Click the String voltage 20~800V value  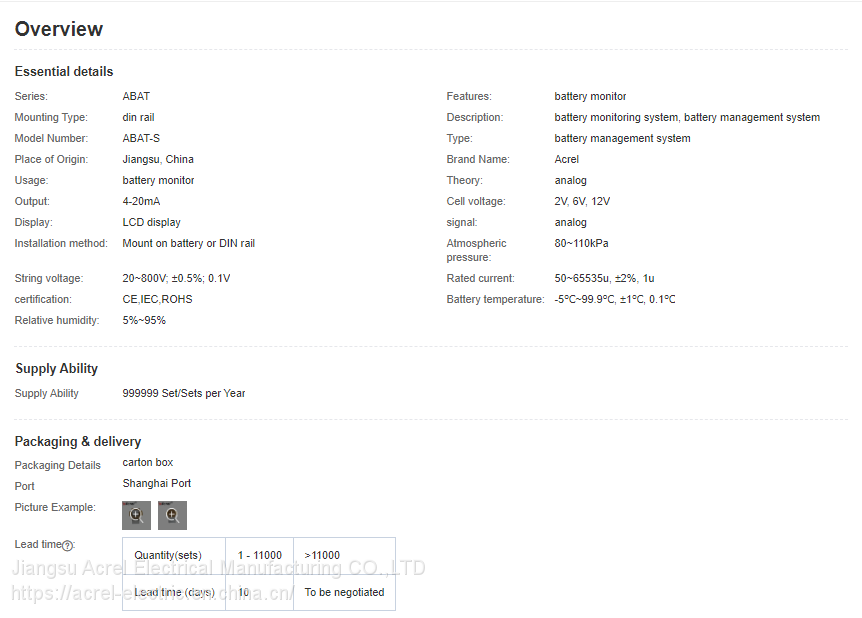[176, 279]
